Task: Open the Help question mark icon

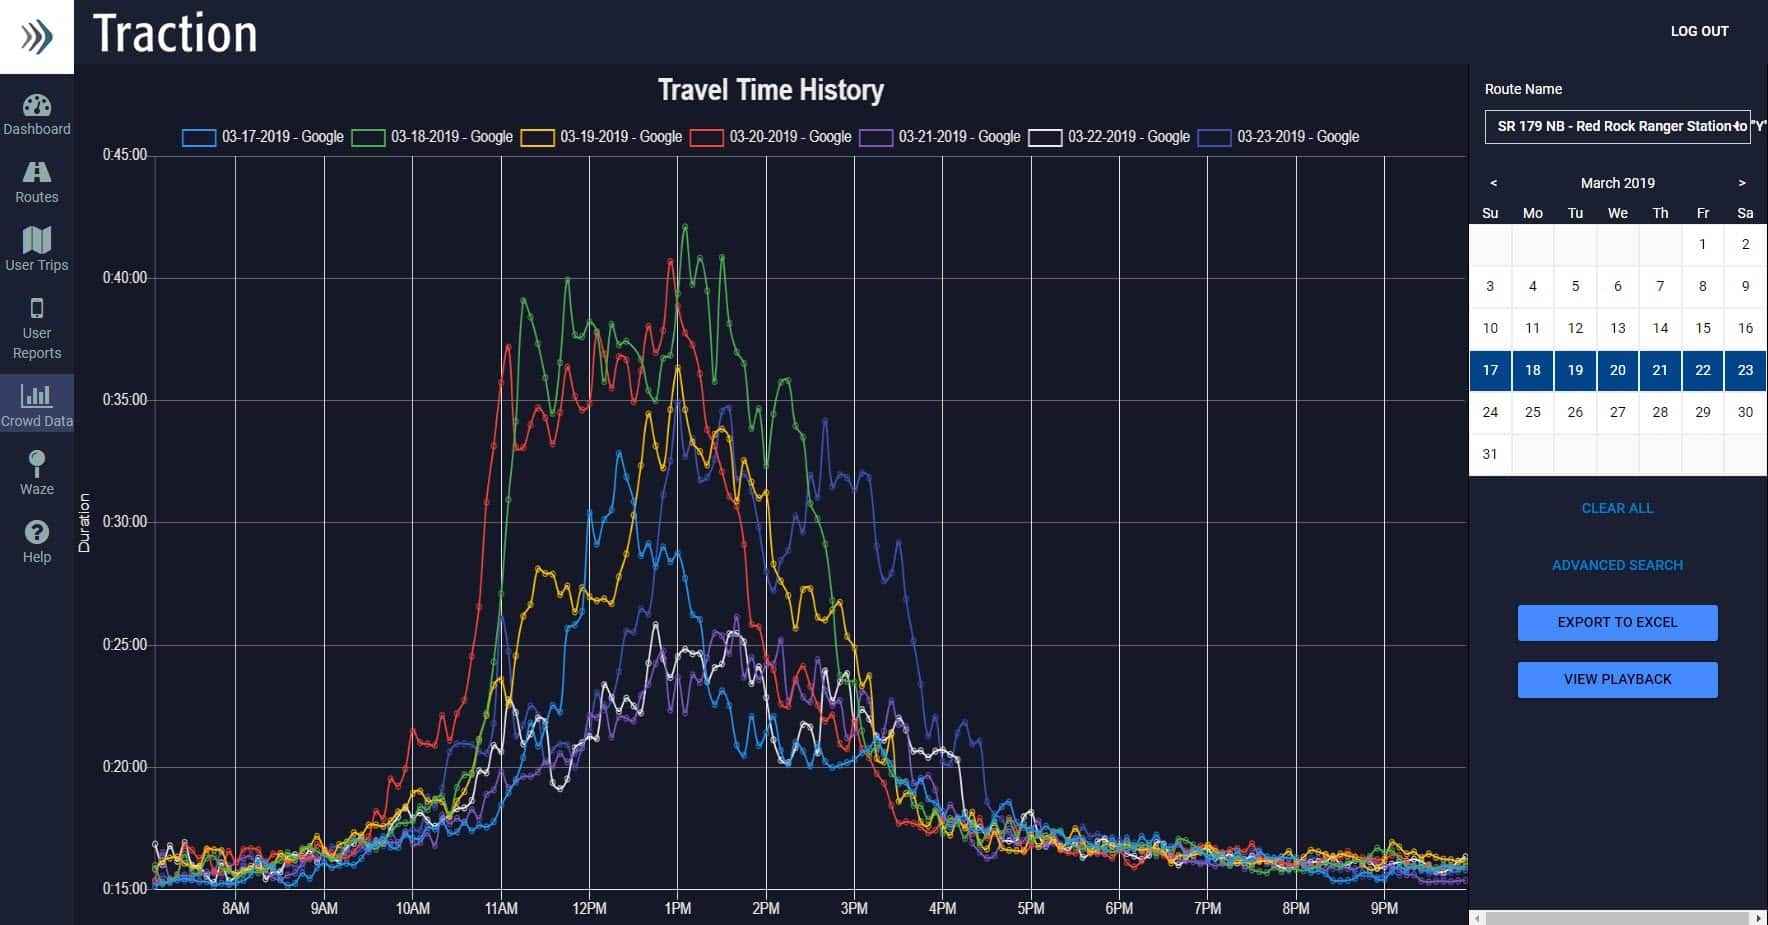Action: pos(37,532)
